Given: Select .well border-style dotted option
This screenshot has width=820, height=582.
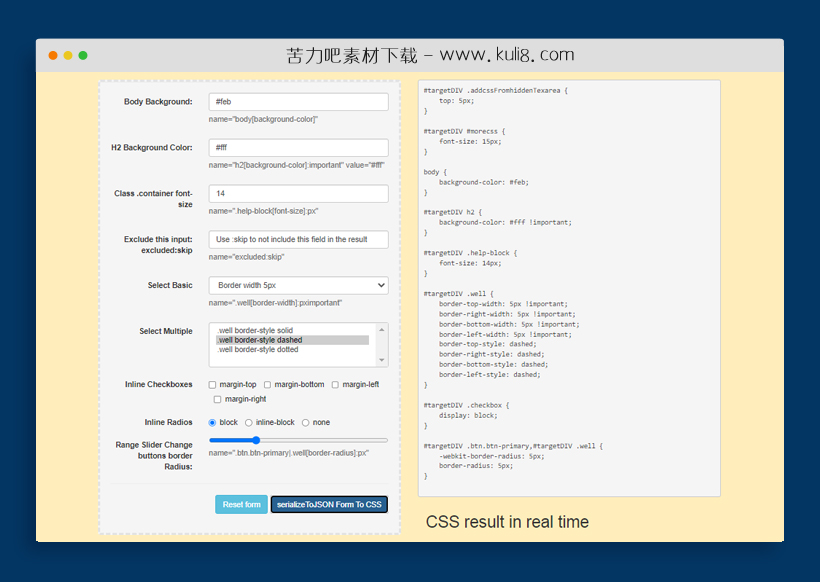Looking at the screenshot, I should click(x=257, y=350).
